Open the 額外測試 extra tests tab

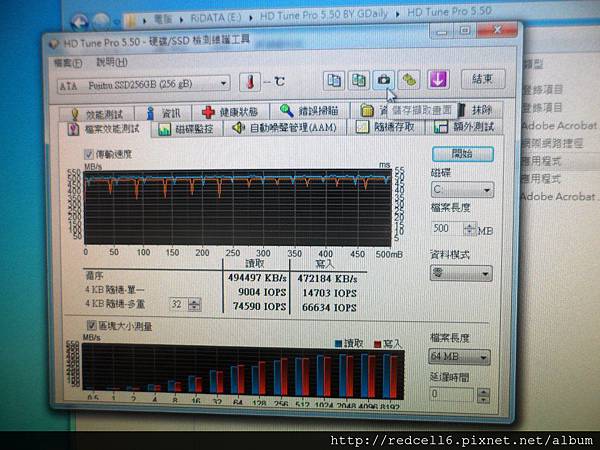[x=465, y=126]
